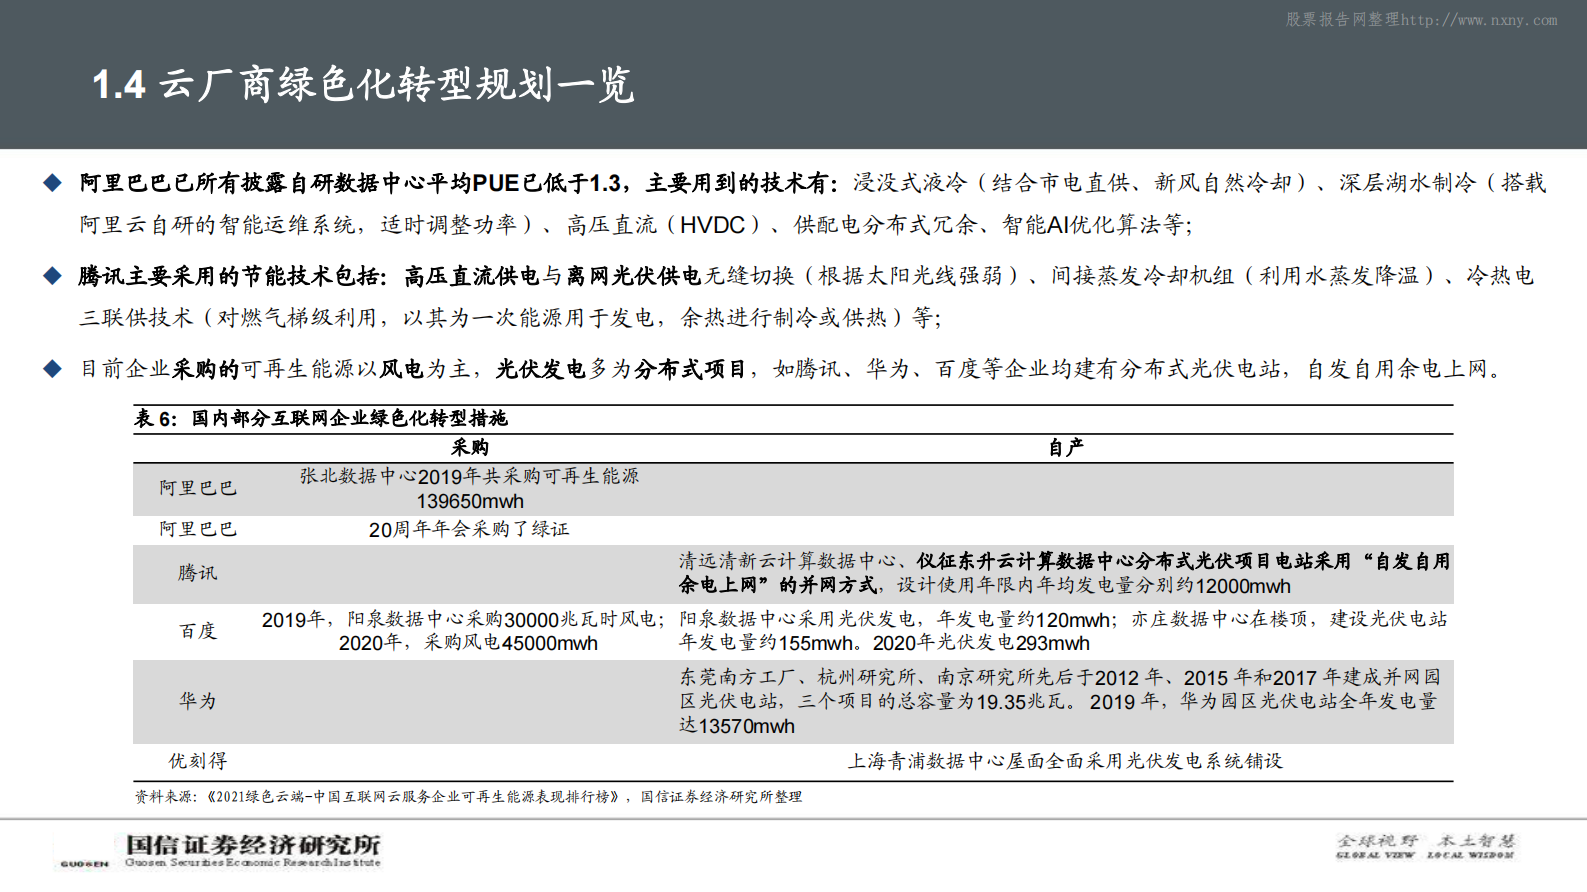This screenshot has height=892, width=1587.
Task: Click cell 20周年年会采购了绿证
Action: click(x=469, y=529)
